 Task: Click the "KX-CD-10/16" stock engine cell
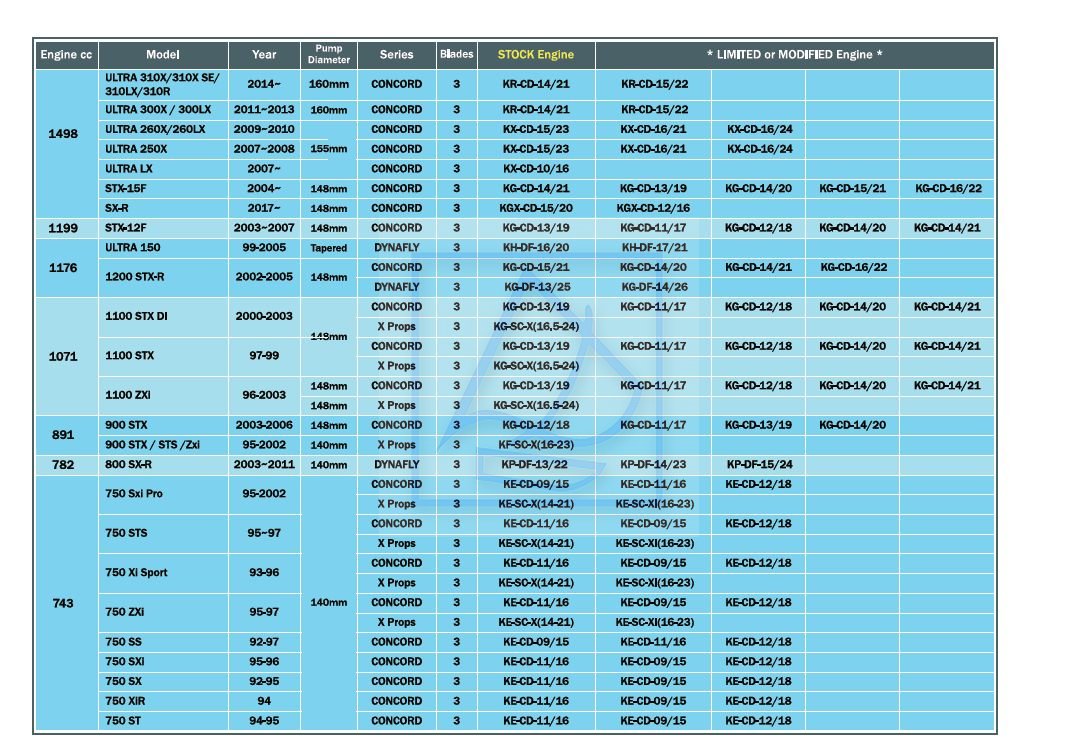(x=536, y=169)
